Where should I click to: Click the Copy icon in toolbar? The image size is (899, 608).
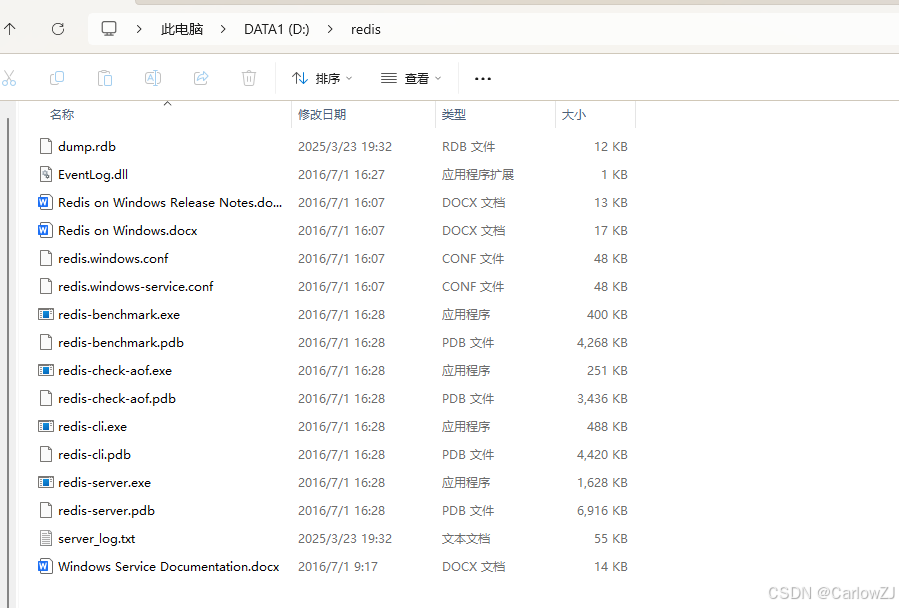[57, 78]
